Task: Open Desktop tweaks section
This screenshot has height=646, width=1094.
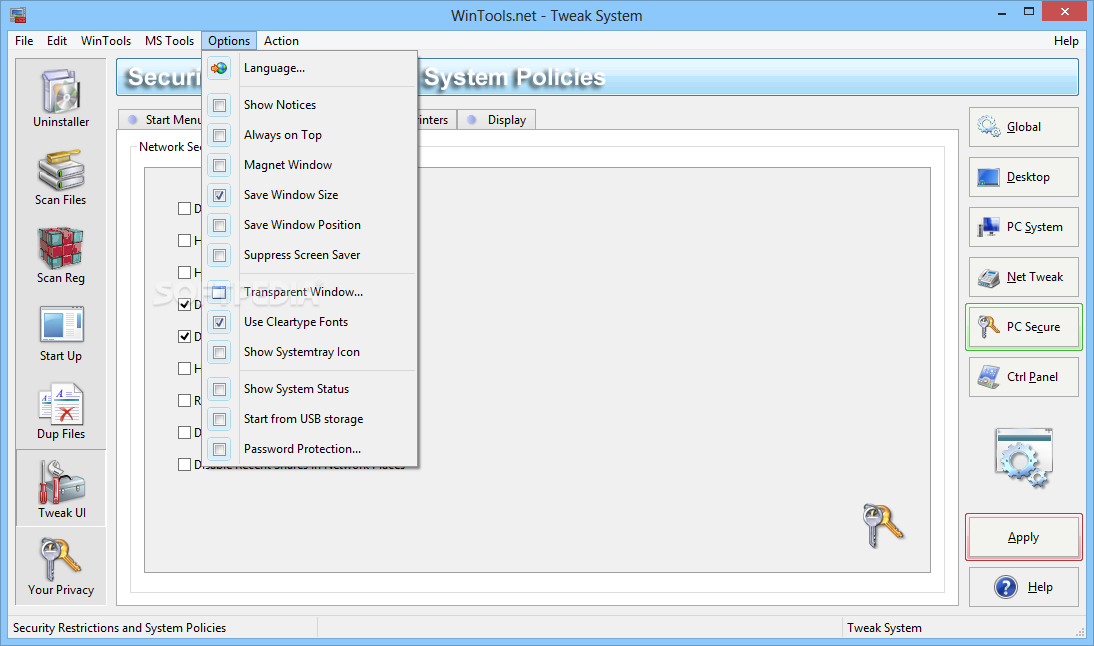Action: [1024, 177]
